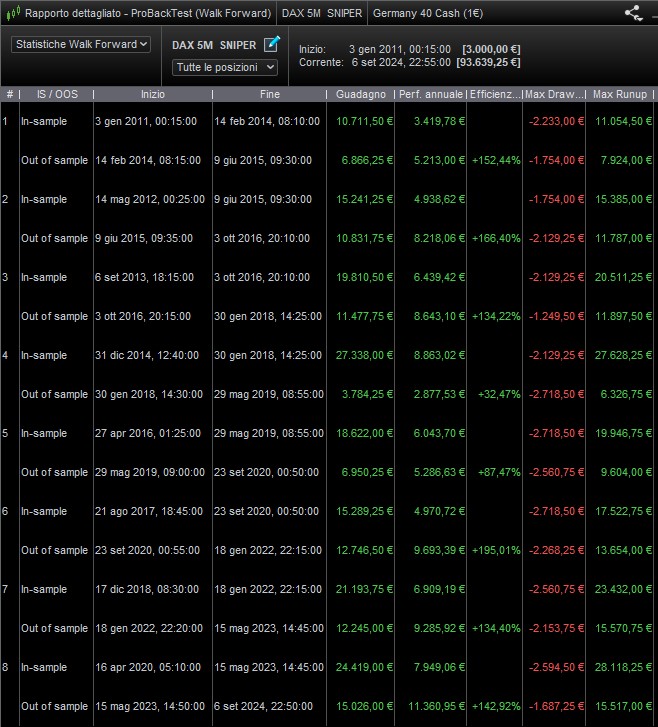This screenshot has width=658, height=727.
Task: Select gain cell 27.338,00 €
Action: click(x=364, y=355)
